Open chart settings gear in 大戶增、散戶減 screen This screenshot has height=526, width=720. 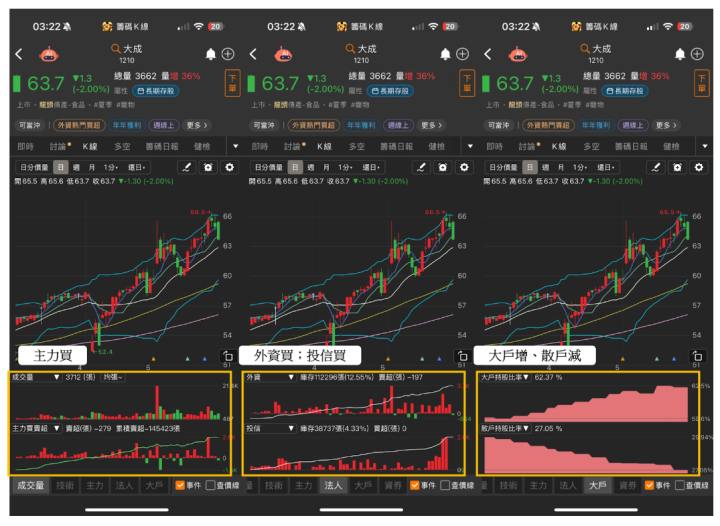[699, 168]
